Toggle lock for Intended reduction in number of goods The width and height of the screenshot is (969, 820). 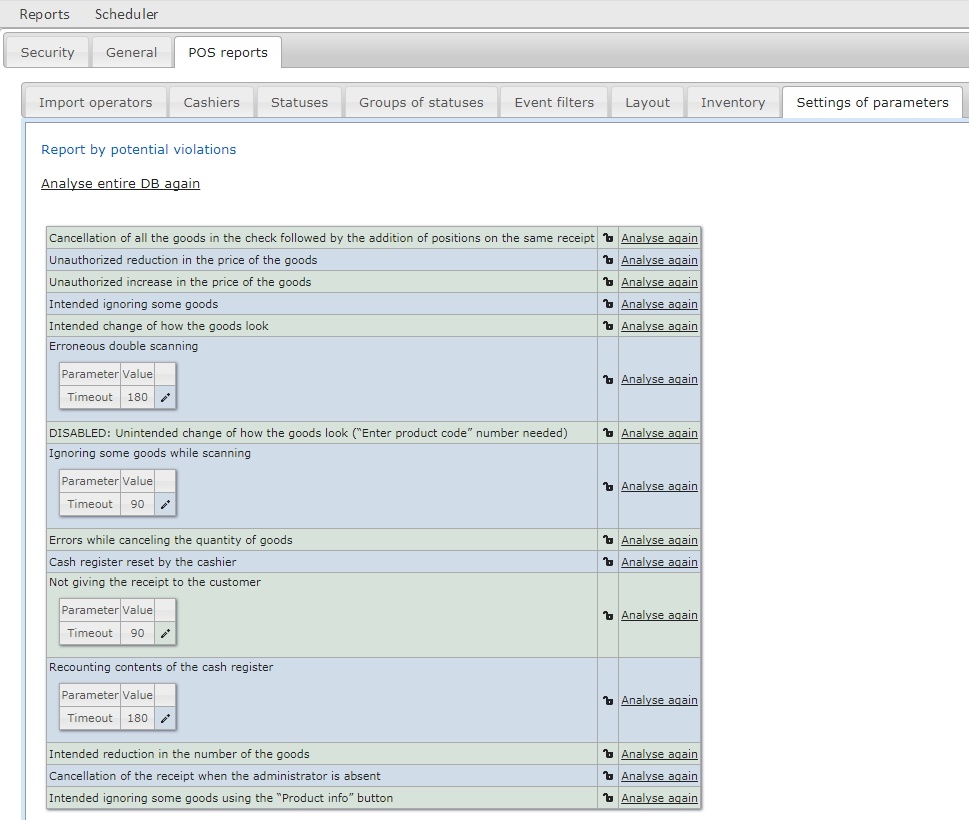[608, 754]
